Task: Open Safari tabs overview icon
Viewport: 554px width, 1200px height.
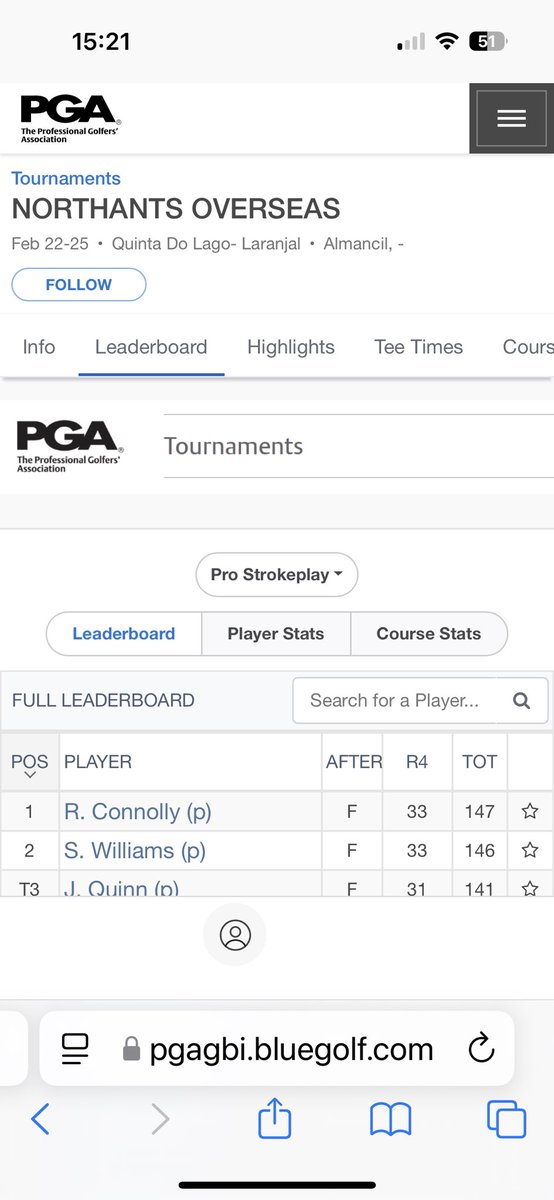Action: [506, 1119]
